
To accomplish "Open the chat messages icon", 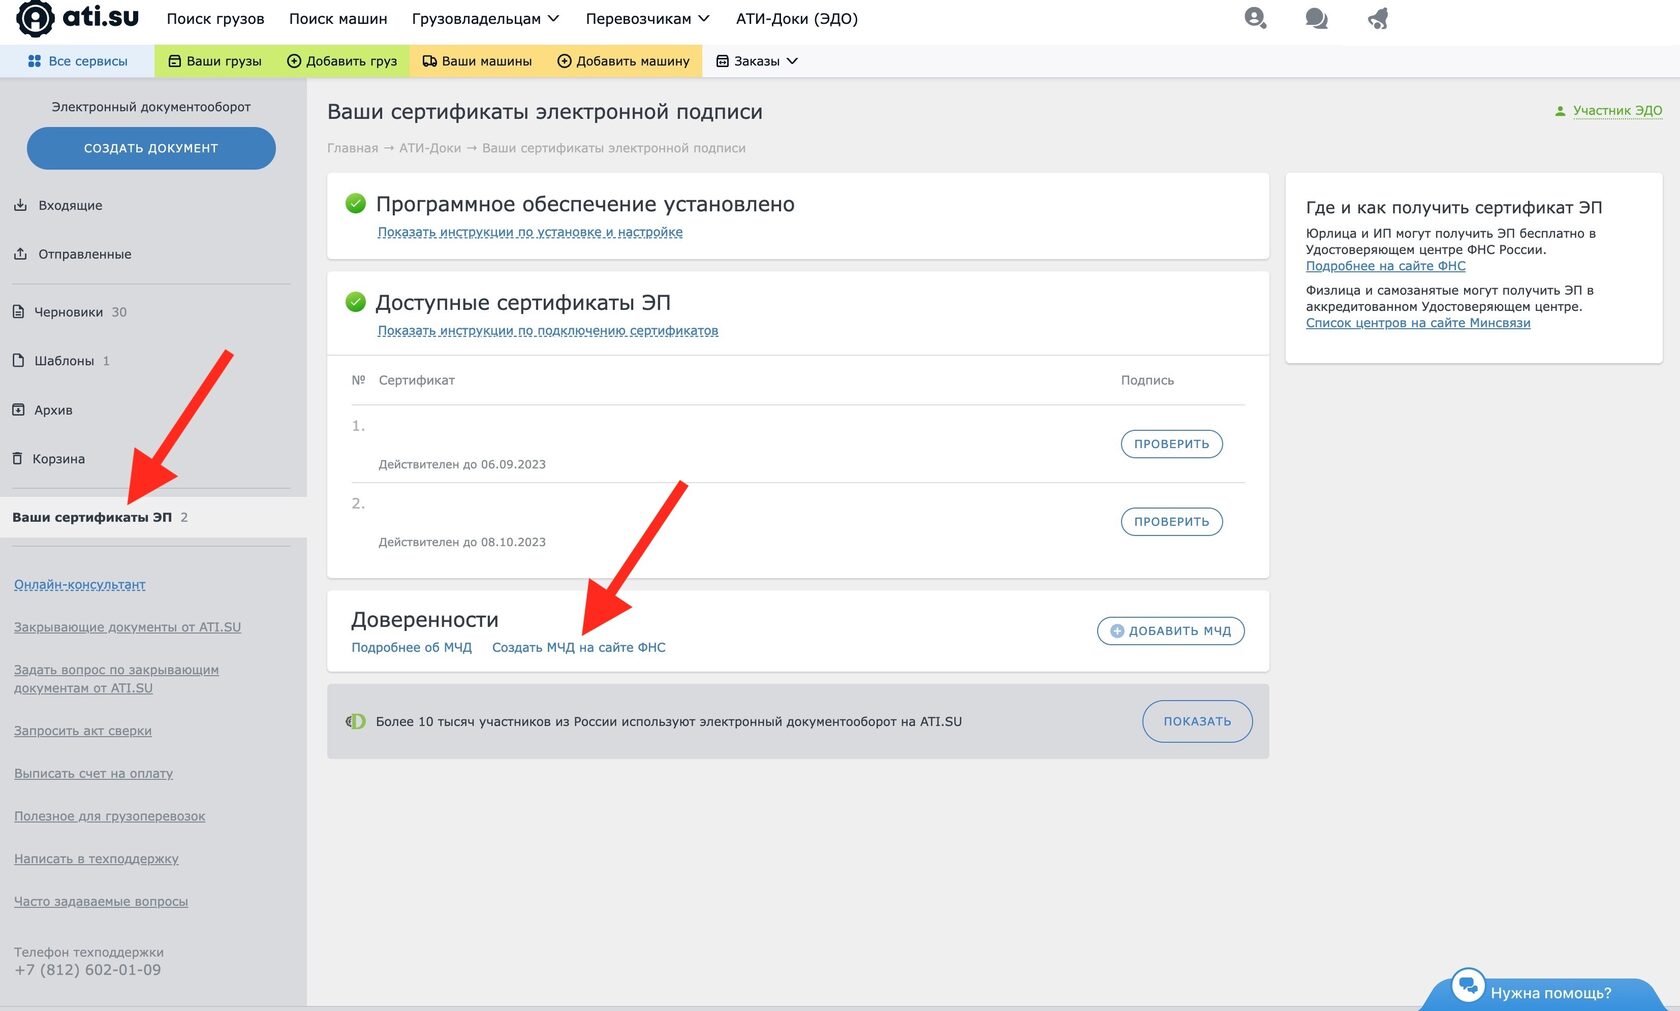I will [x=1316, y=18].
